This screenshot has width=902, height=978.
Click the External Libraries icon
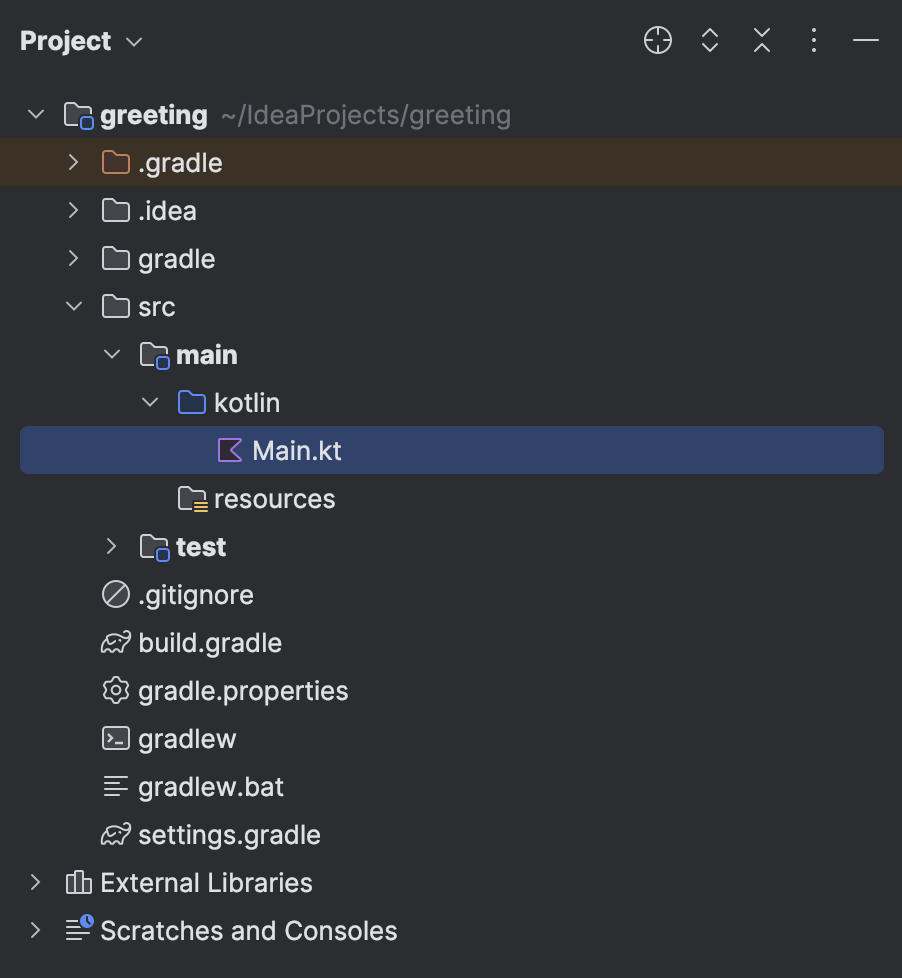pos(77,882)
